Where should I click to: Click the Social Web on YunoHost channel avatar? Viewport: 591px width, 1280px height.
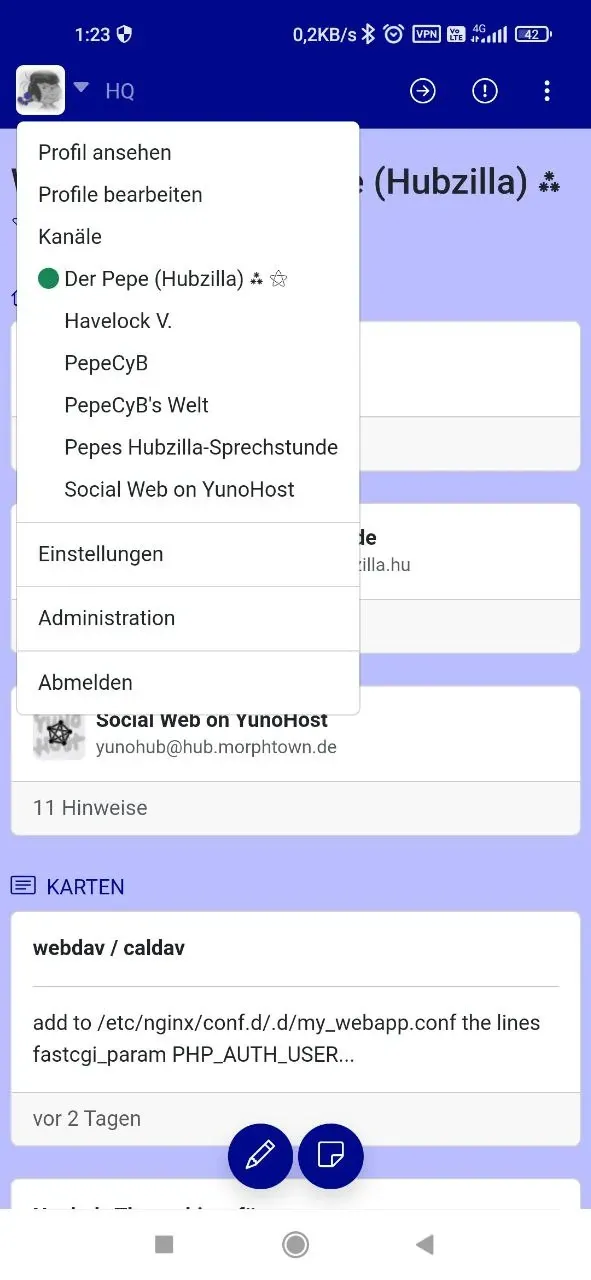click(x=58, y=735)
